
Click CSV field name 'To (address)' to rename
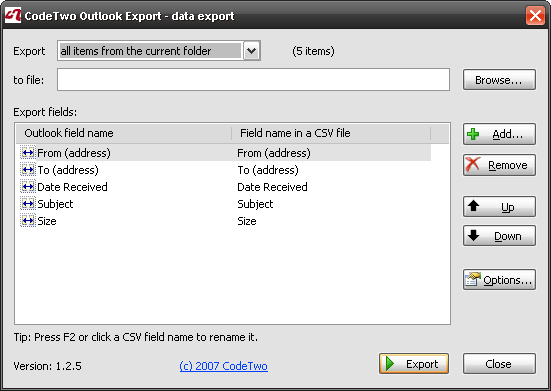click(x=268, y=170)
